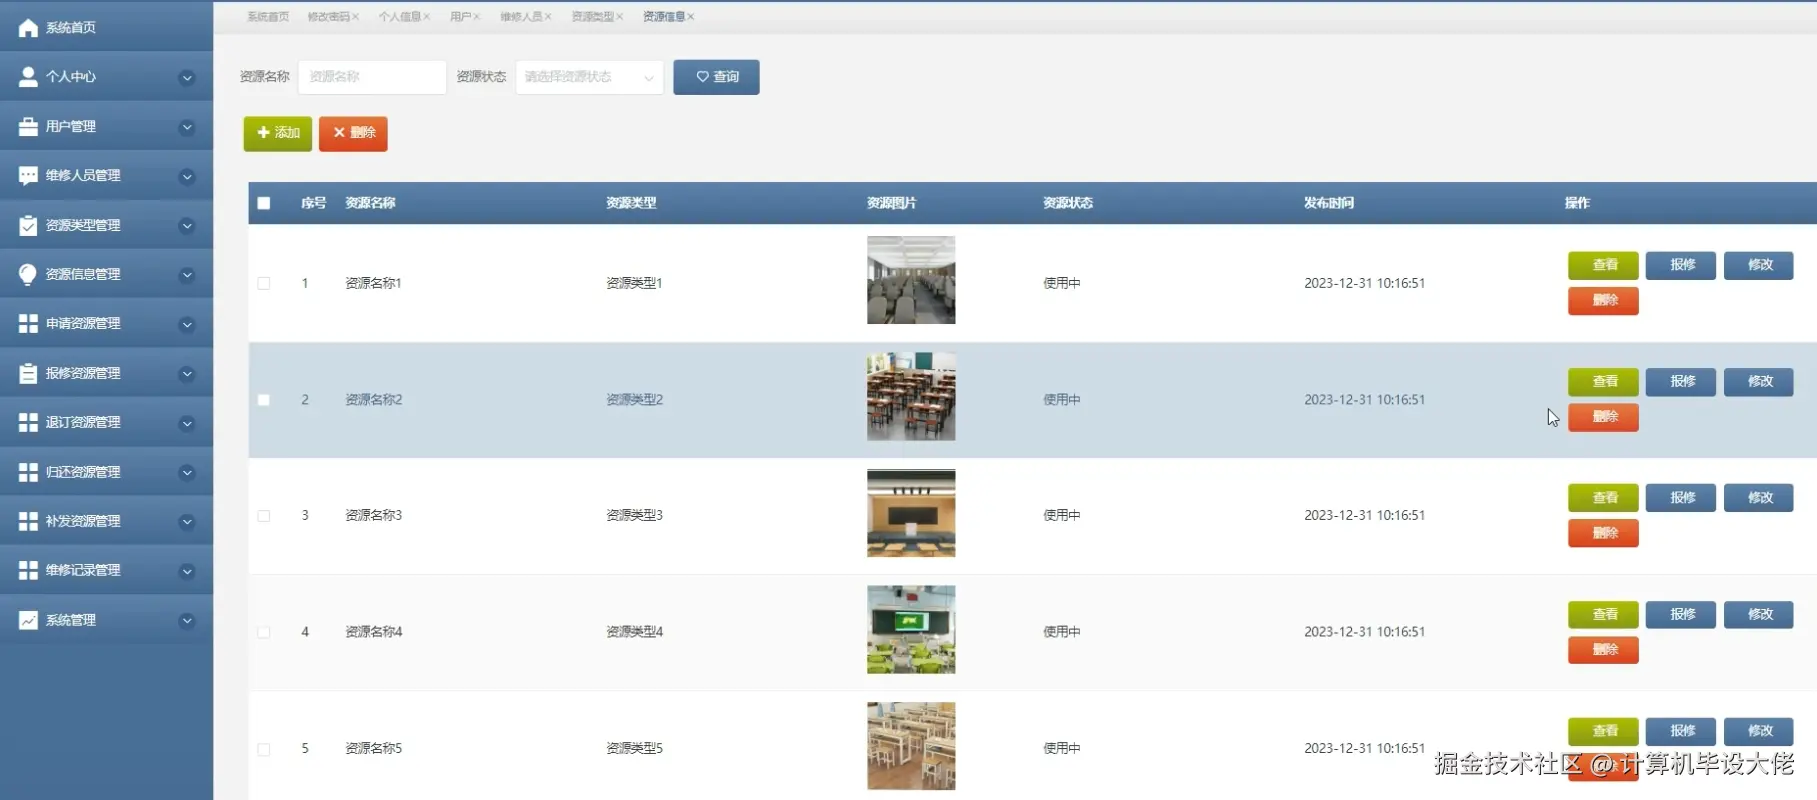Open the image thumbnail of 资源名称1

(911, 280)
